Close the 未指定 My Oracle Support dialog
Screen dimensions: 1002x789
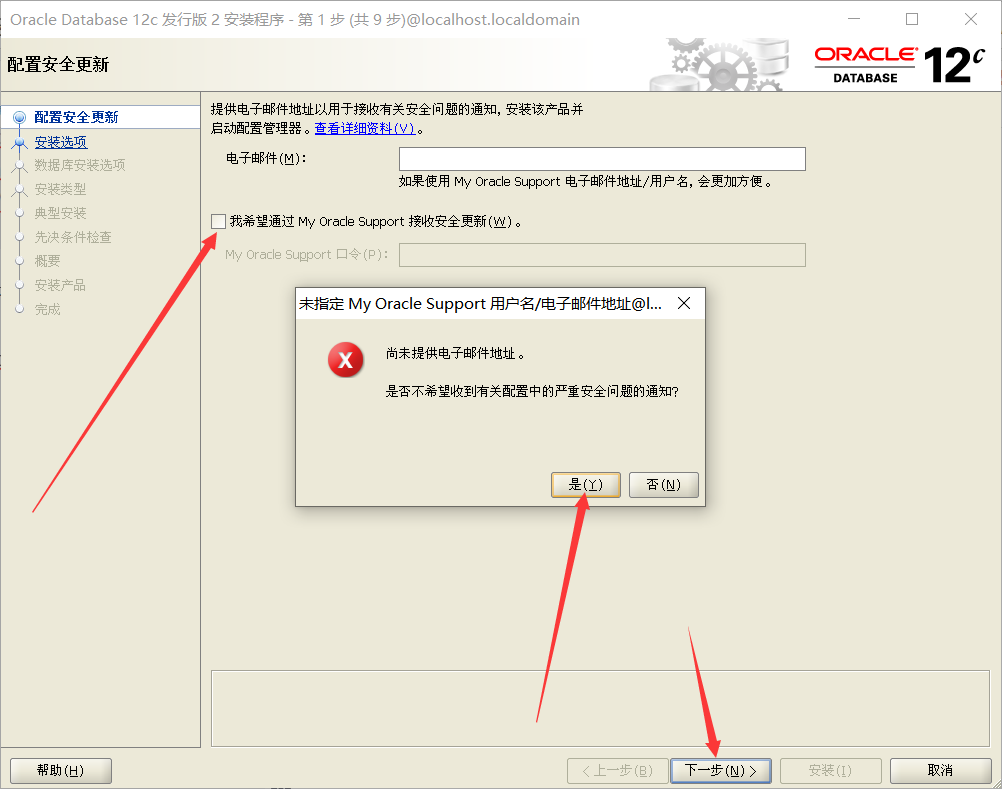pyautogui.click(x=684, y=303)
